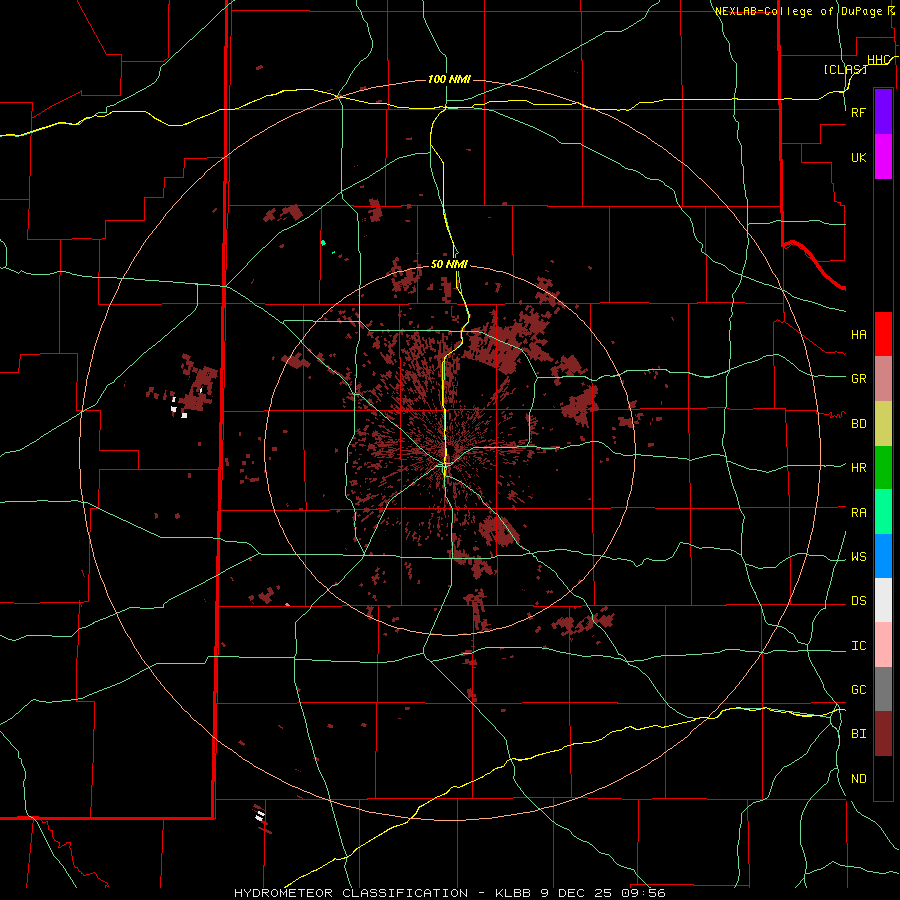Click the HA legend label text

click(x=858, y=334)
